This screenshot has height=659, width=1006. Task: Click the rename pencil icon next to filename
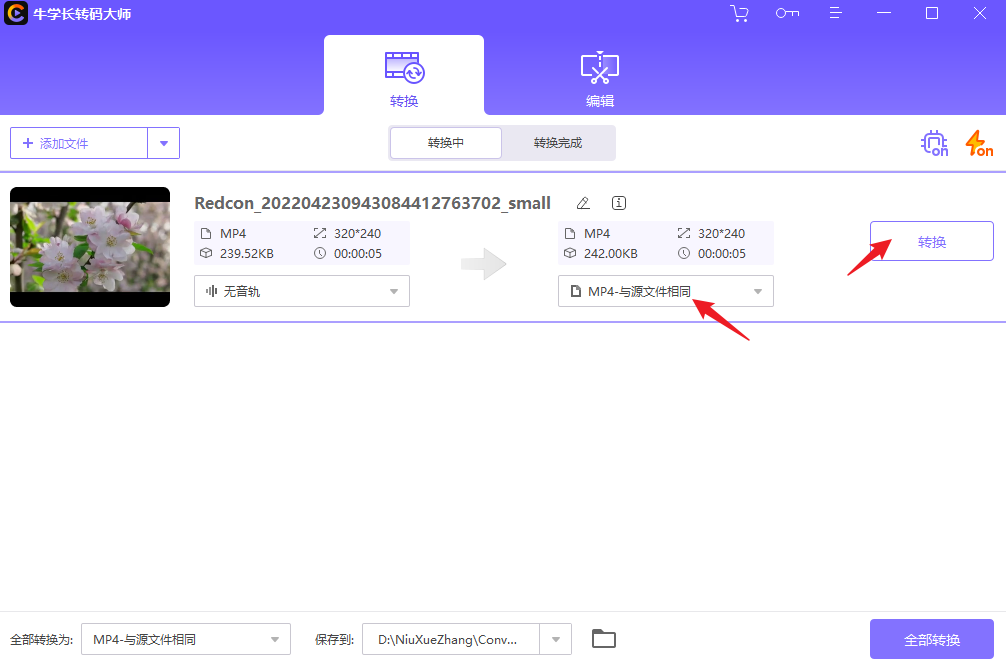pyautogui.click(x=583, y=203)
